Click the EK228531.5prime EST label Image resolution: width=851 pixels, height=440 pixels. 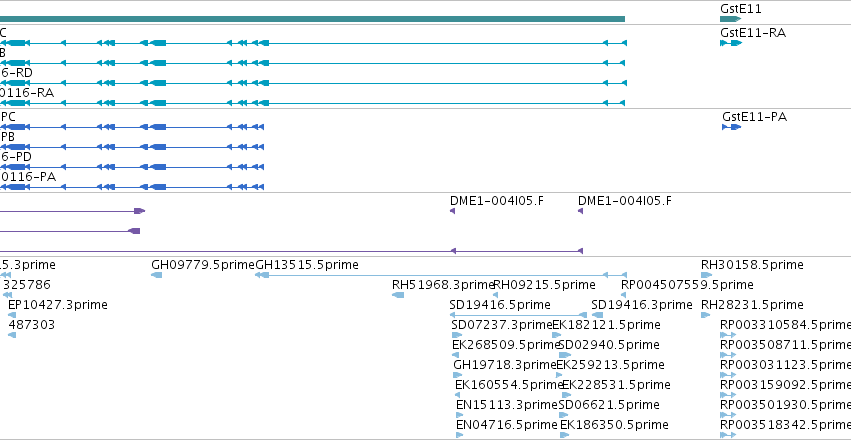[x=616, y=385]
